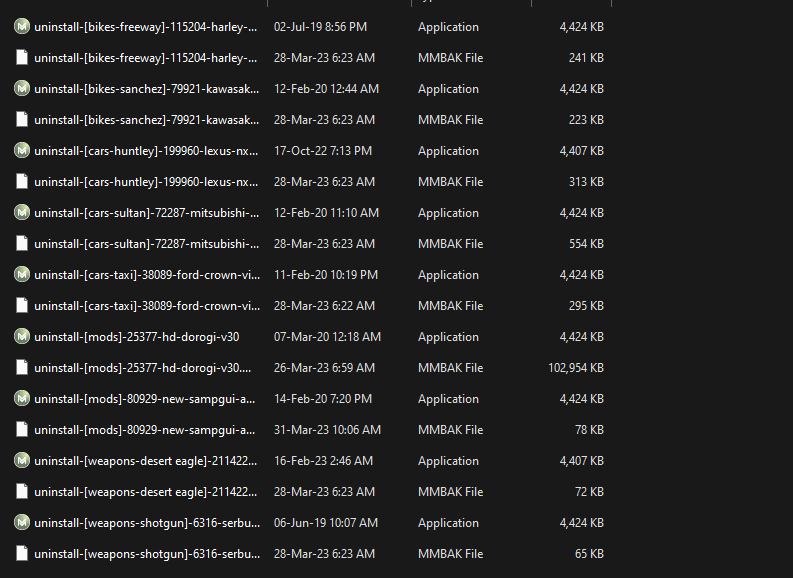The image size is (793, 578).
Task: Select the uninstall-[weapons-shotgun]-6316-serbu name dated 06-Jun-19
Action: coord(147,523)
